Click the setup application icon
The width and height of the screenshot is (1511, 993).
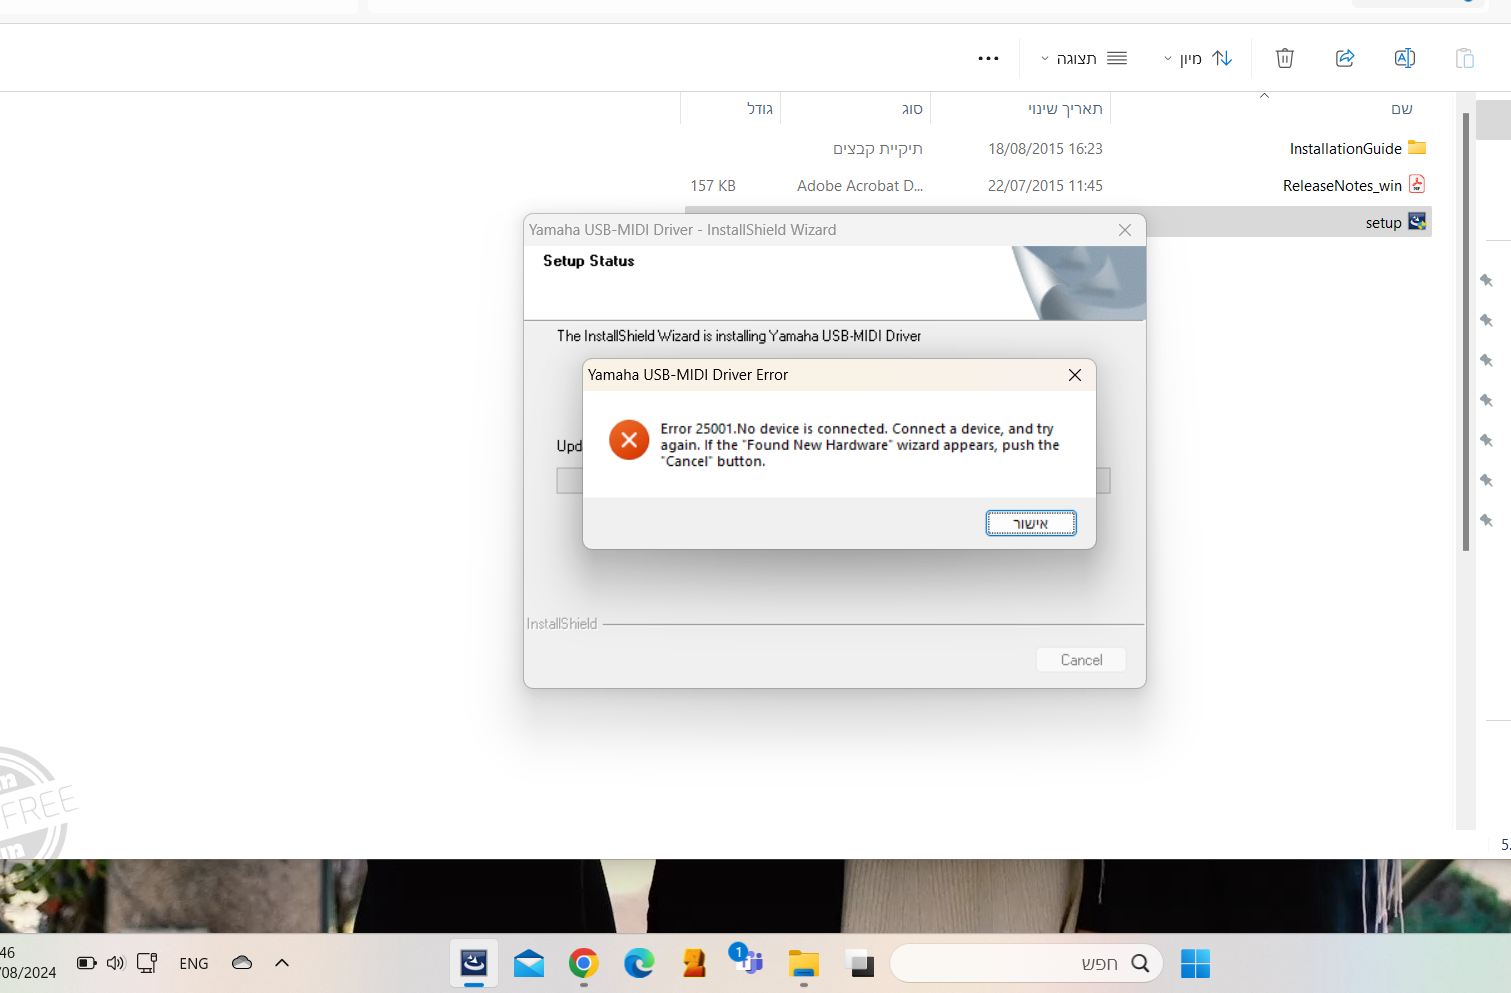coord(1417,221)
